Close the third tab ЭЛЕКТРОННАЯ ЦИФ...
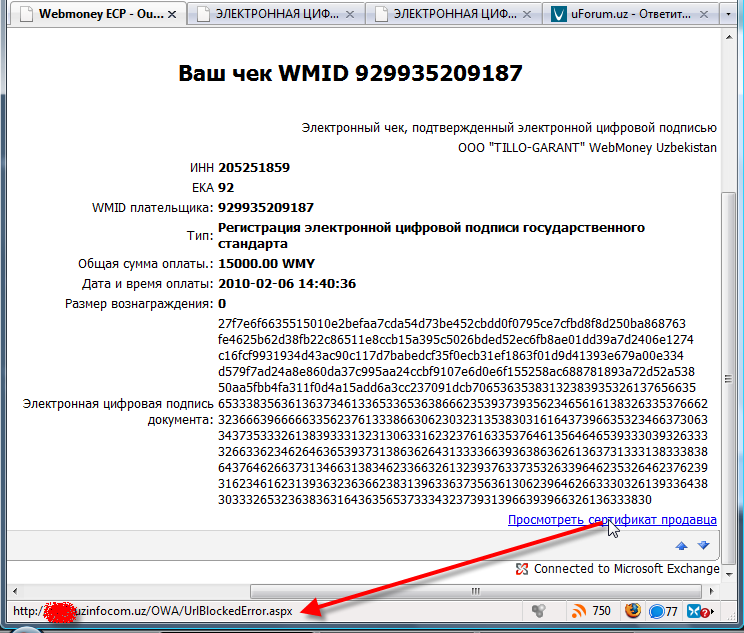The image size is (744, 633). (527, 15)
